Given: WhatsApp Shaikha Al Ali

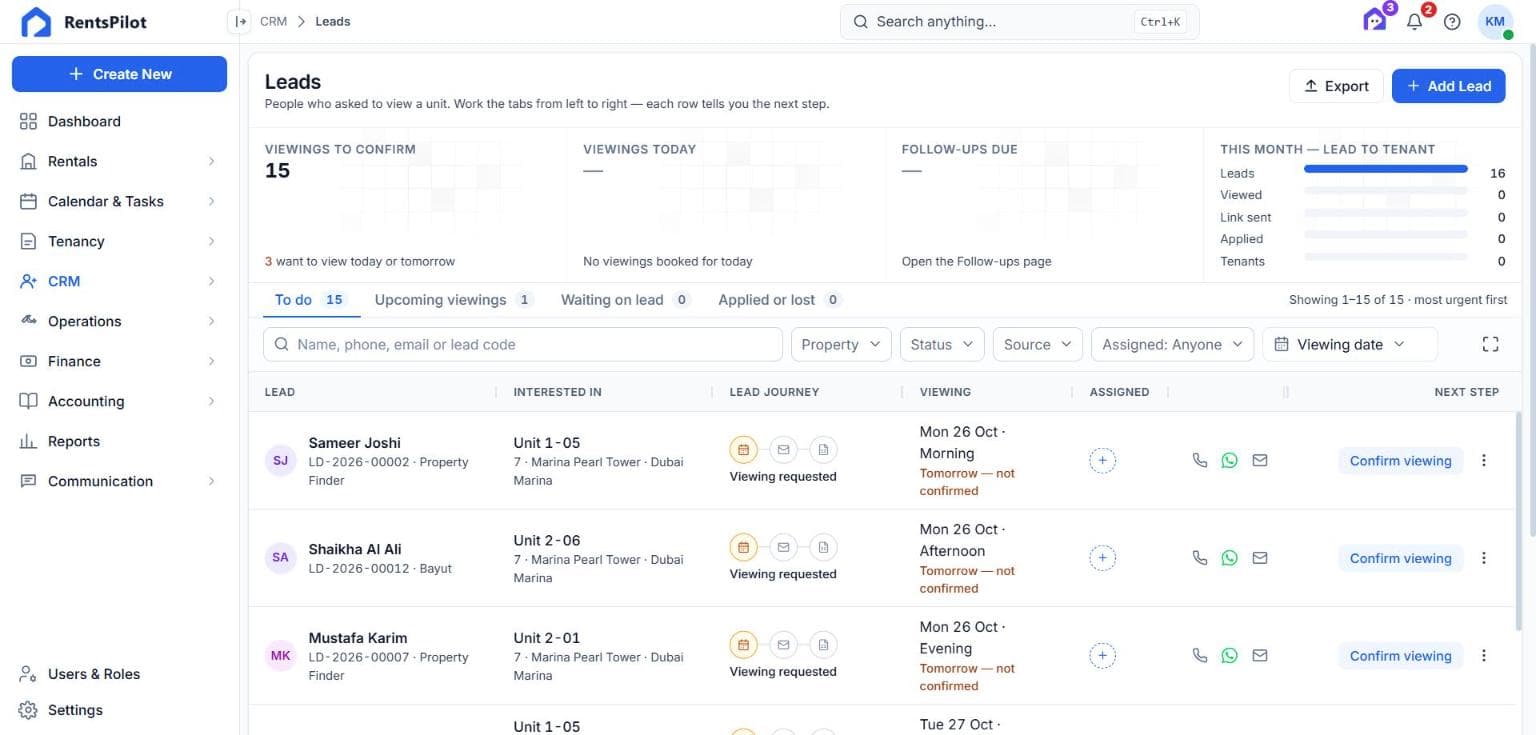Looking at the screenshot, I should [1230, 558].
